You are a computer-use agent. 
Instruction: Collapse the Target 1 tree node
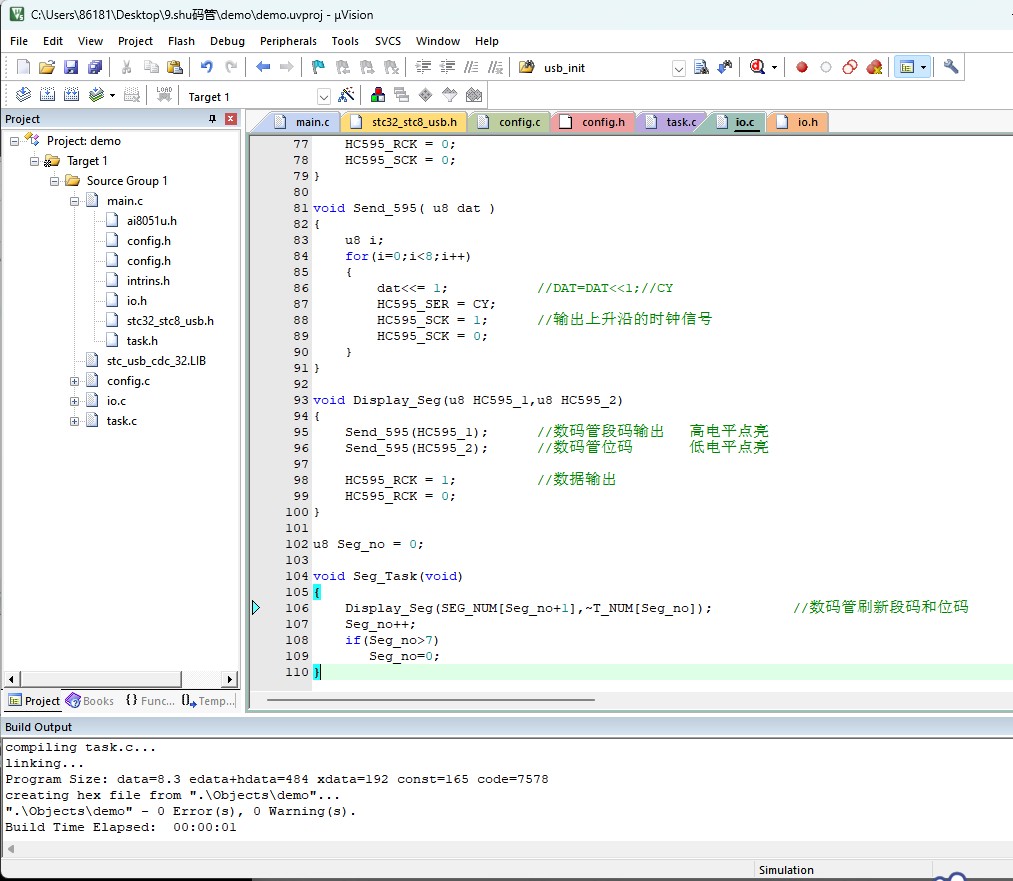(x=34, y=161)
